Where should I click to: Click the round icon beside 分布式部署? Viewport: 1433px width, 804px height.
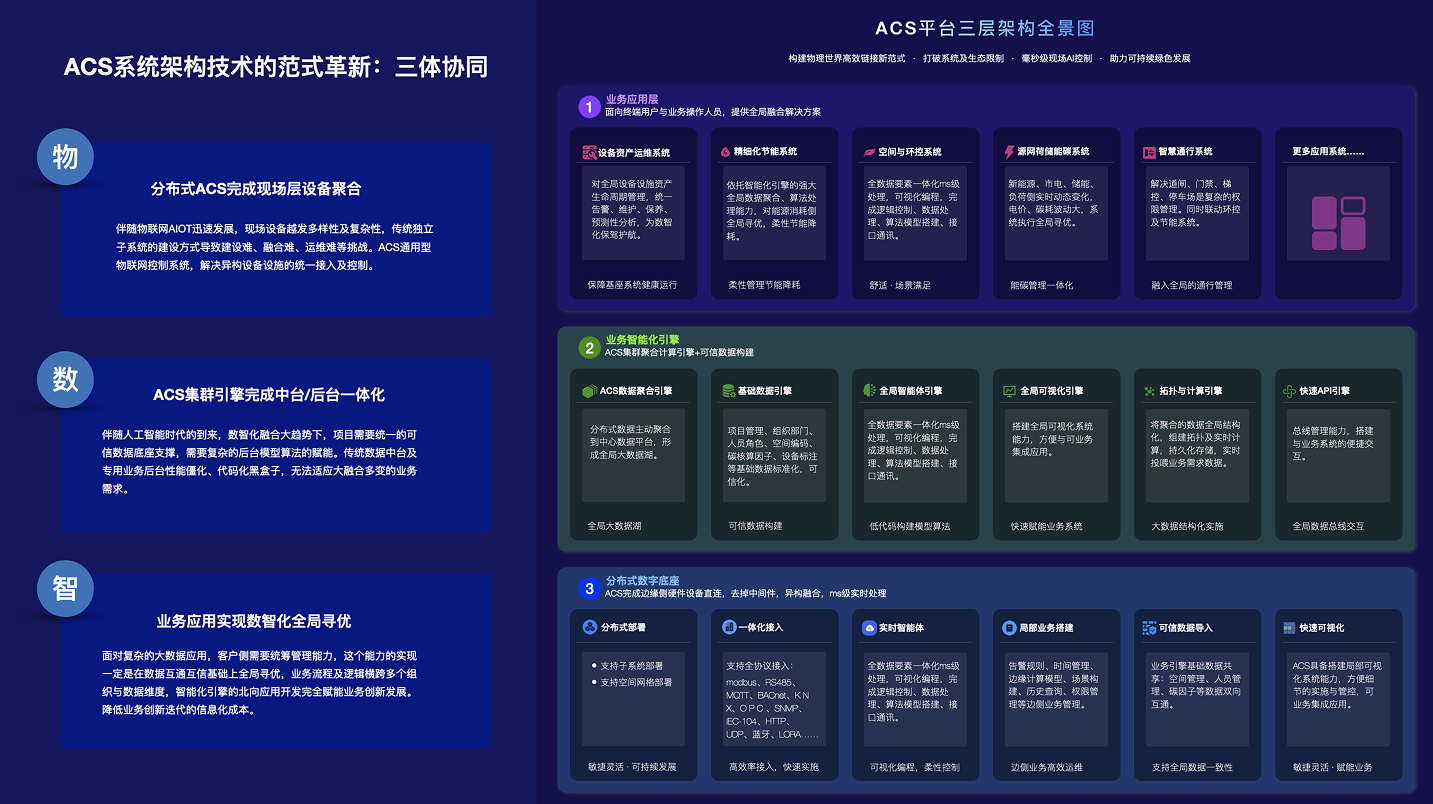(x=589, y=628)
